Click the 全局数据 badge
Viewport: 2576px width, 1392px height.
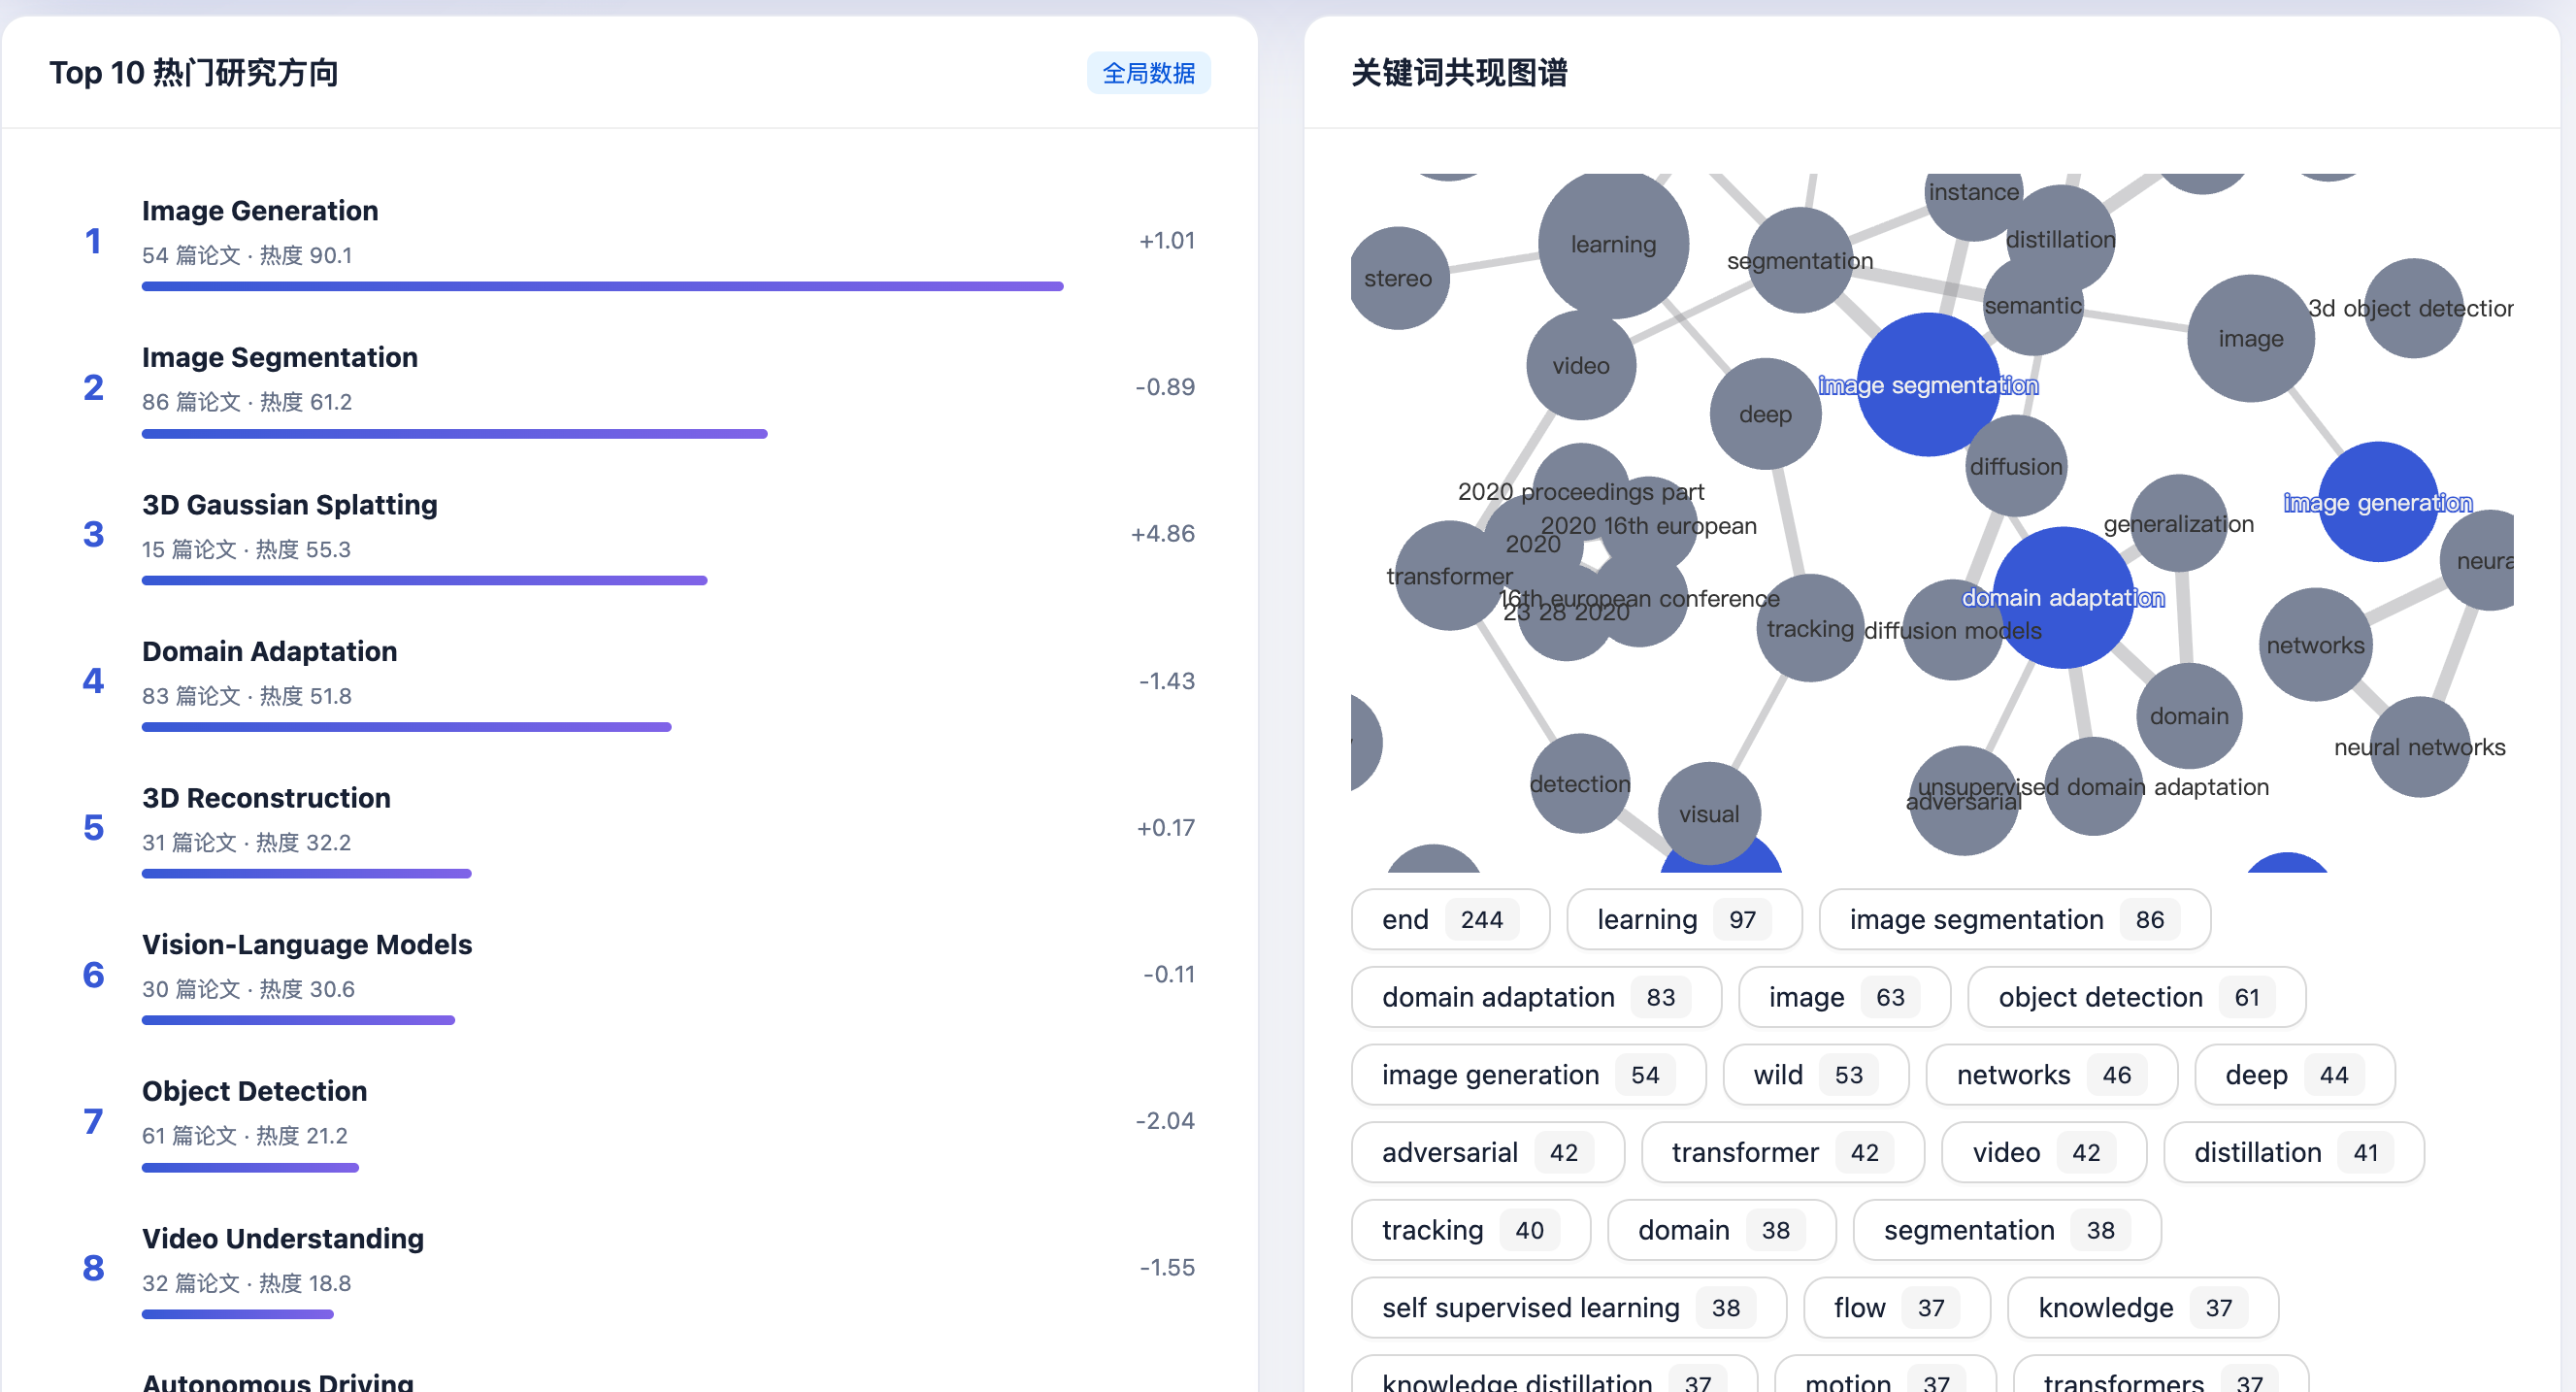coord(1148,73)
